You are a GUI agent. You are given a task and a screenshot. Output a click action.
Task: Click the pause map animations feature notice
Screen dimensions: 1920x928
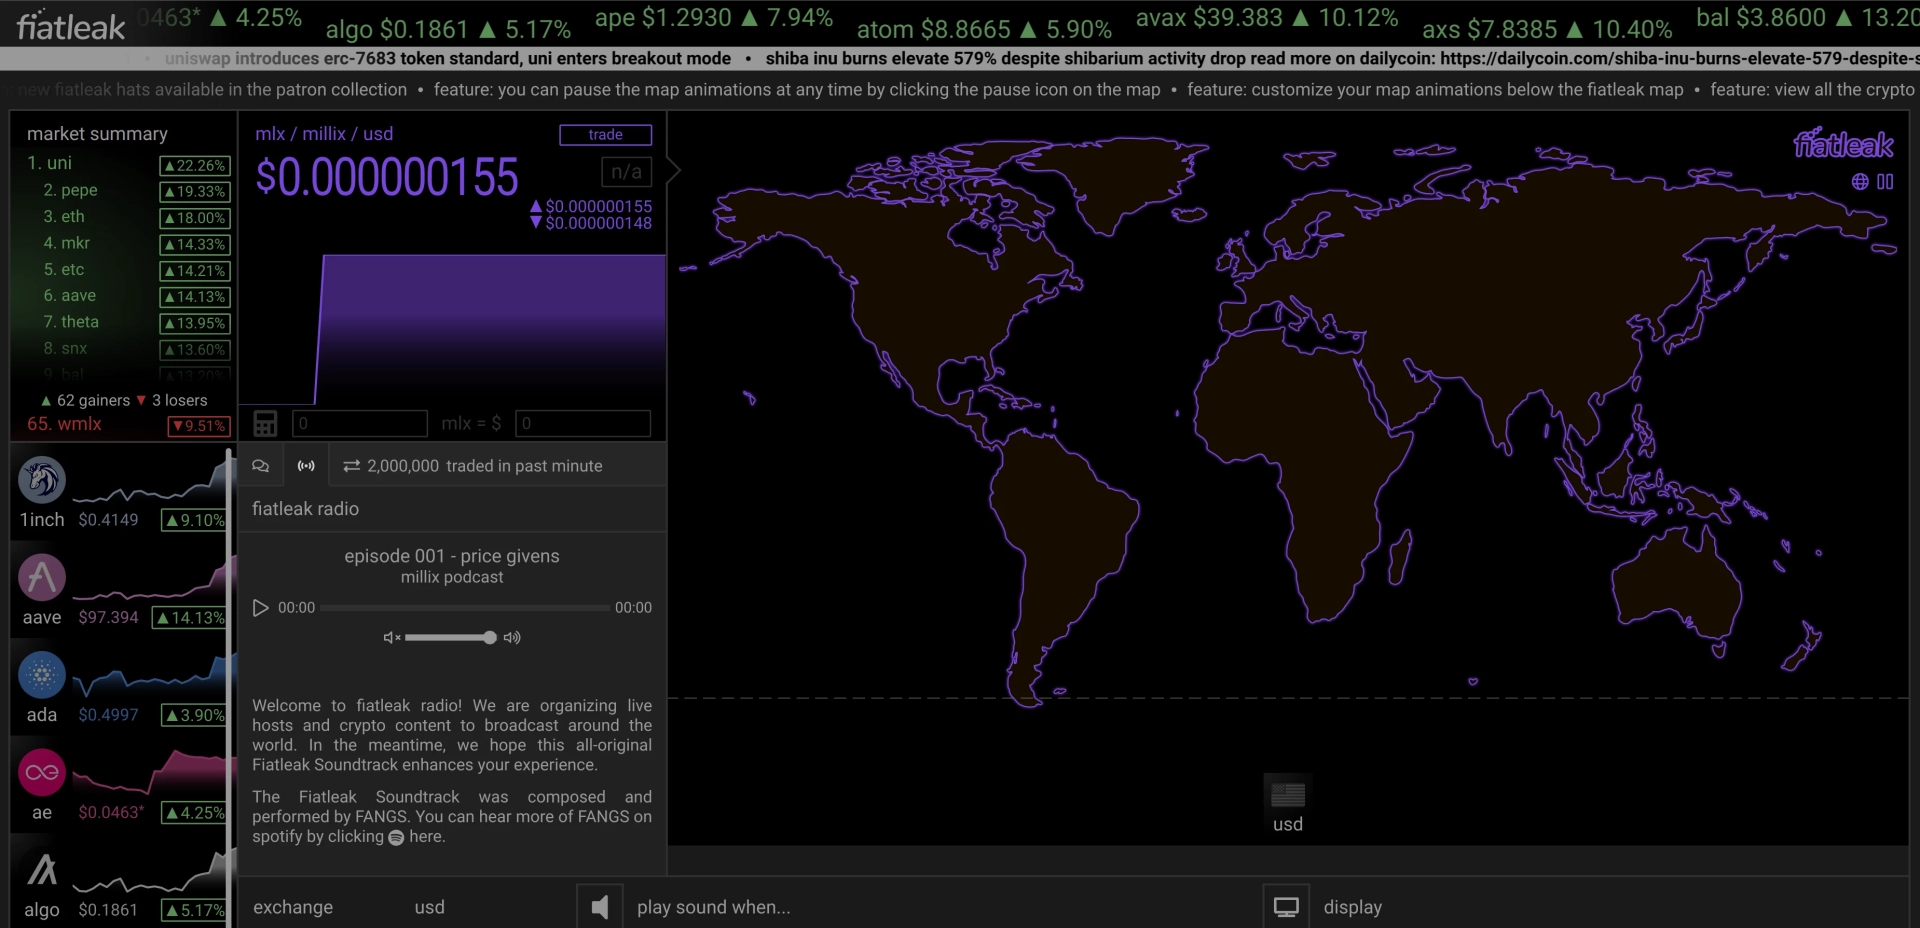(x=797, y=90)
